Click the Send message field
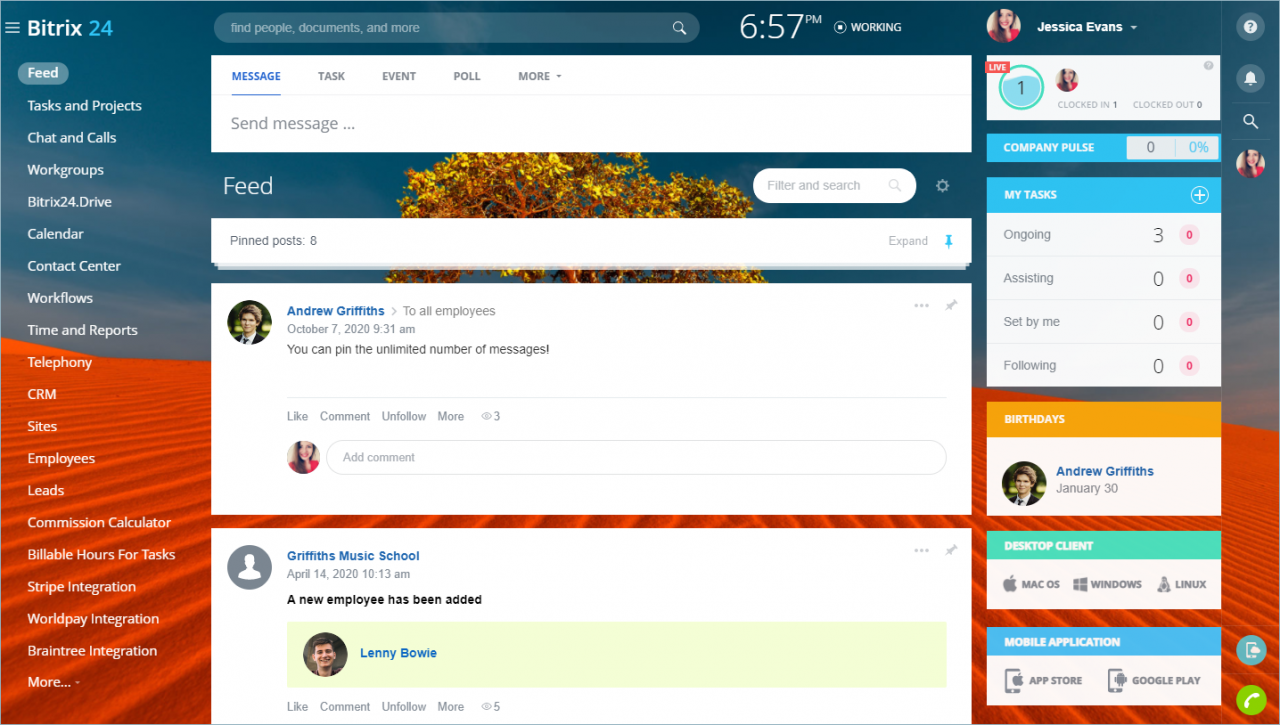 coord(591,124)
